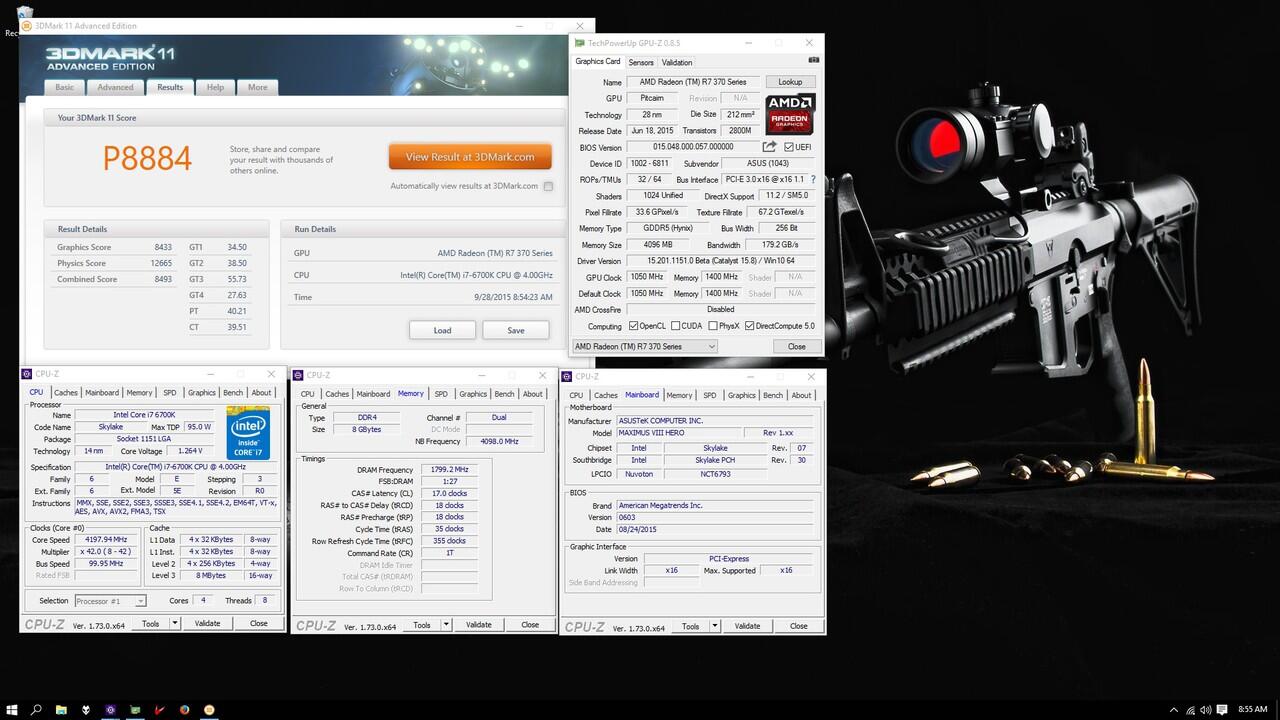Click the P8884 score text
1280x720 pixels.
147,157
